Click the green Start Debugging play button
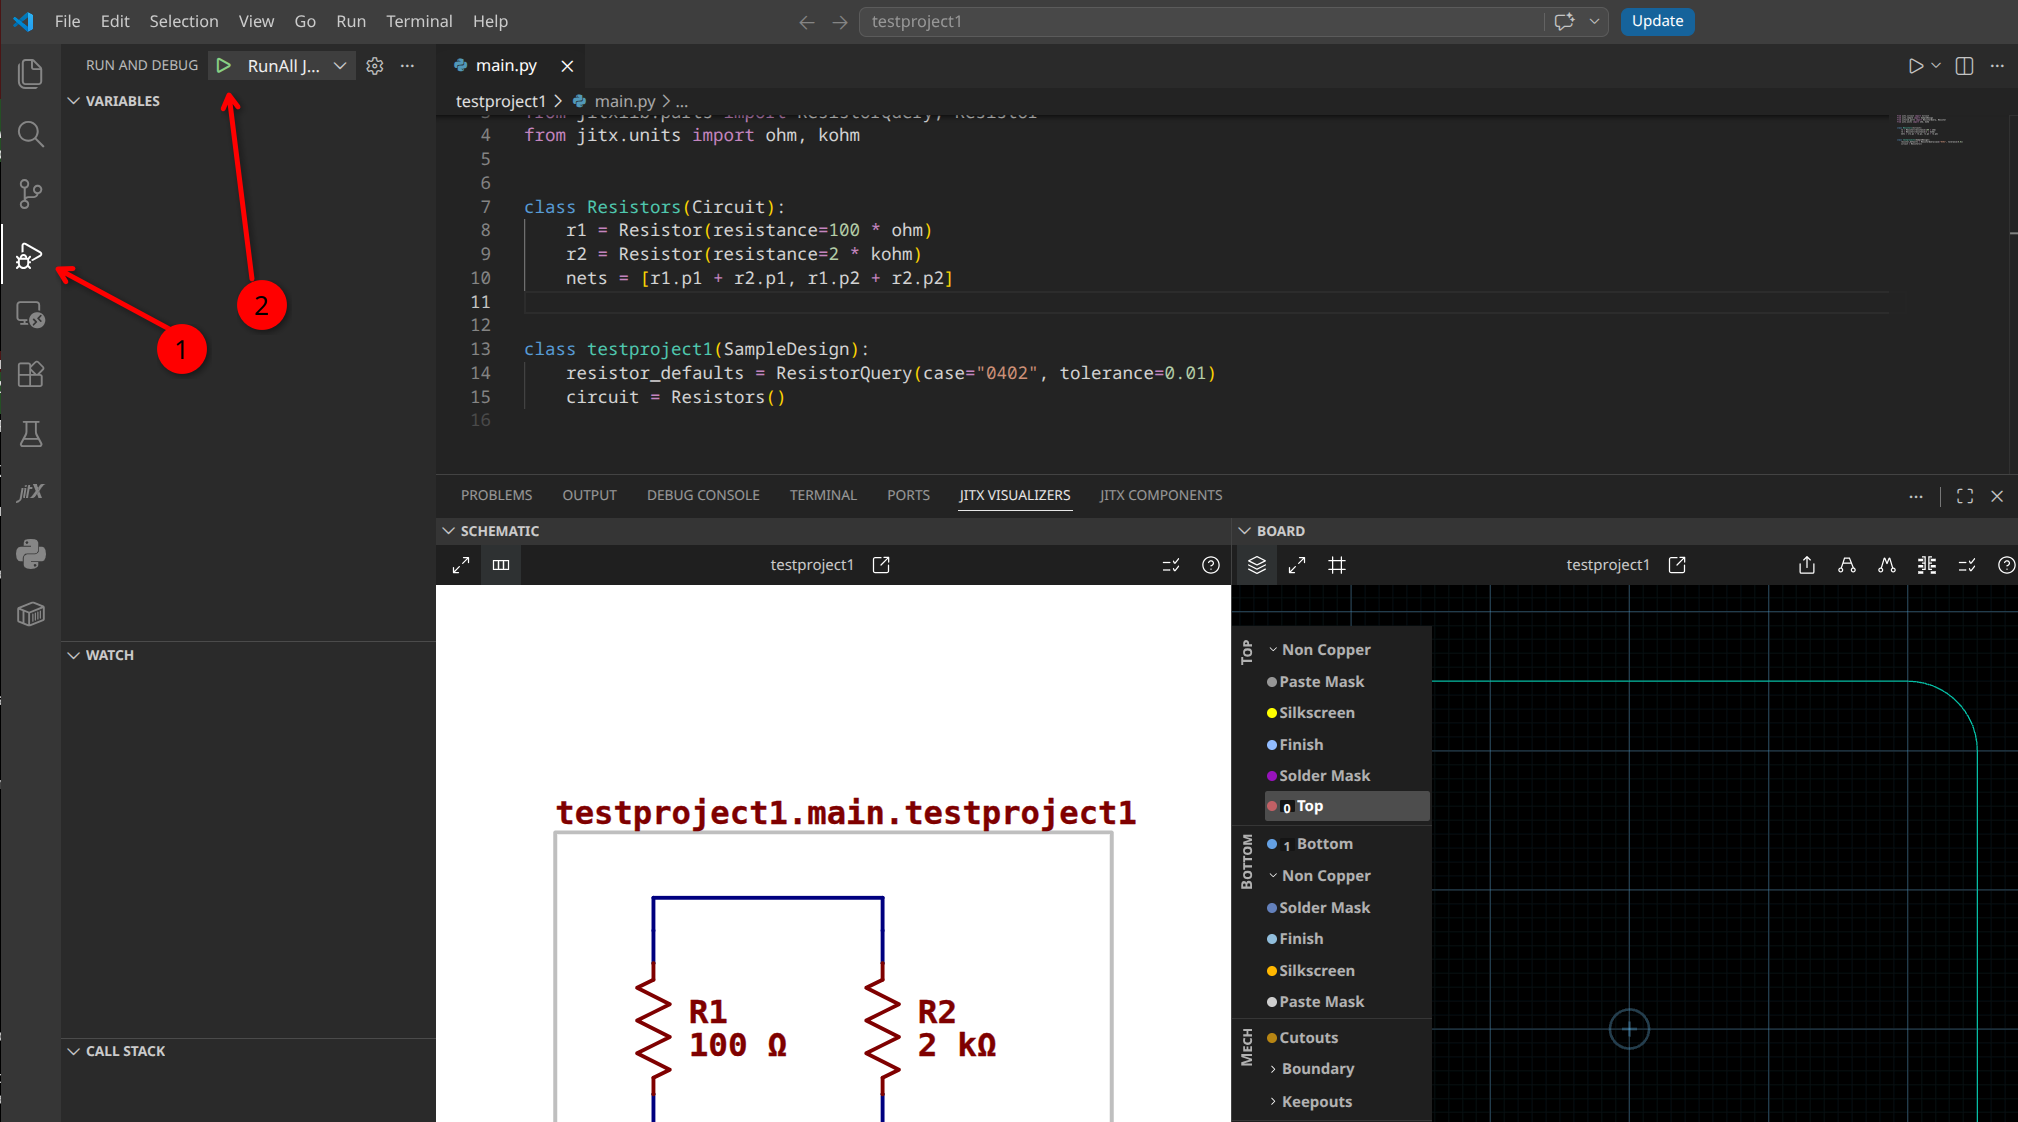The height and width of the screenshot is (1122, 2018). [224, 65]
